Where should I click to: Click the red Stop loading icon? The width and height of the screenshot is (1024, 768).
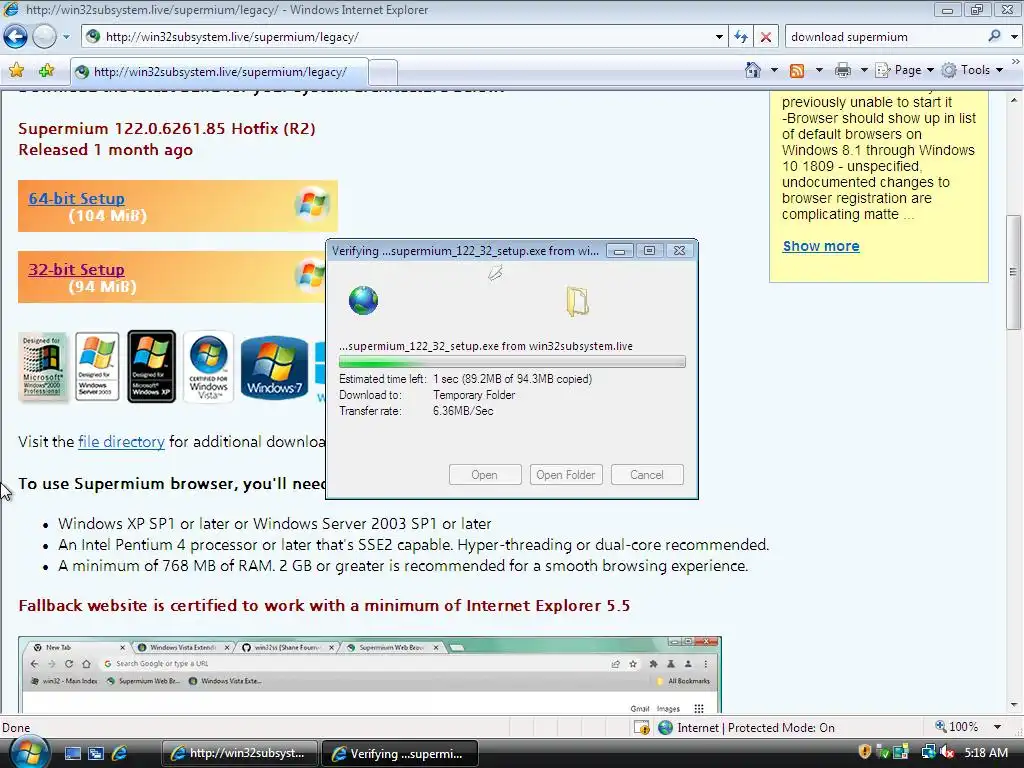766,37
